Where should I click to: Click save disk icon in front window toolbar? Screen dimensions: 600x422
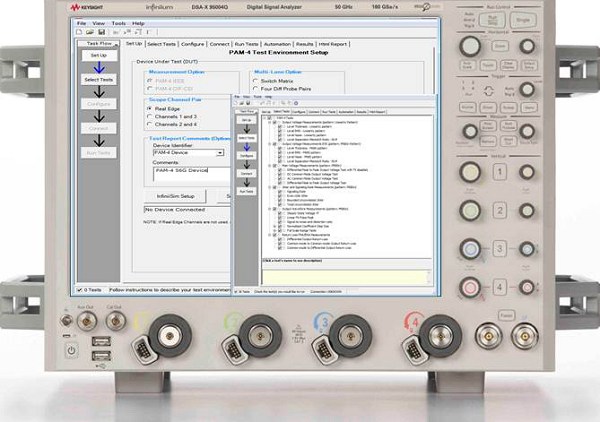tap(248, 103)
